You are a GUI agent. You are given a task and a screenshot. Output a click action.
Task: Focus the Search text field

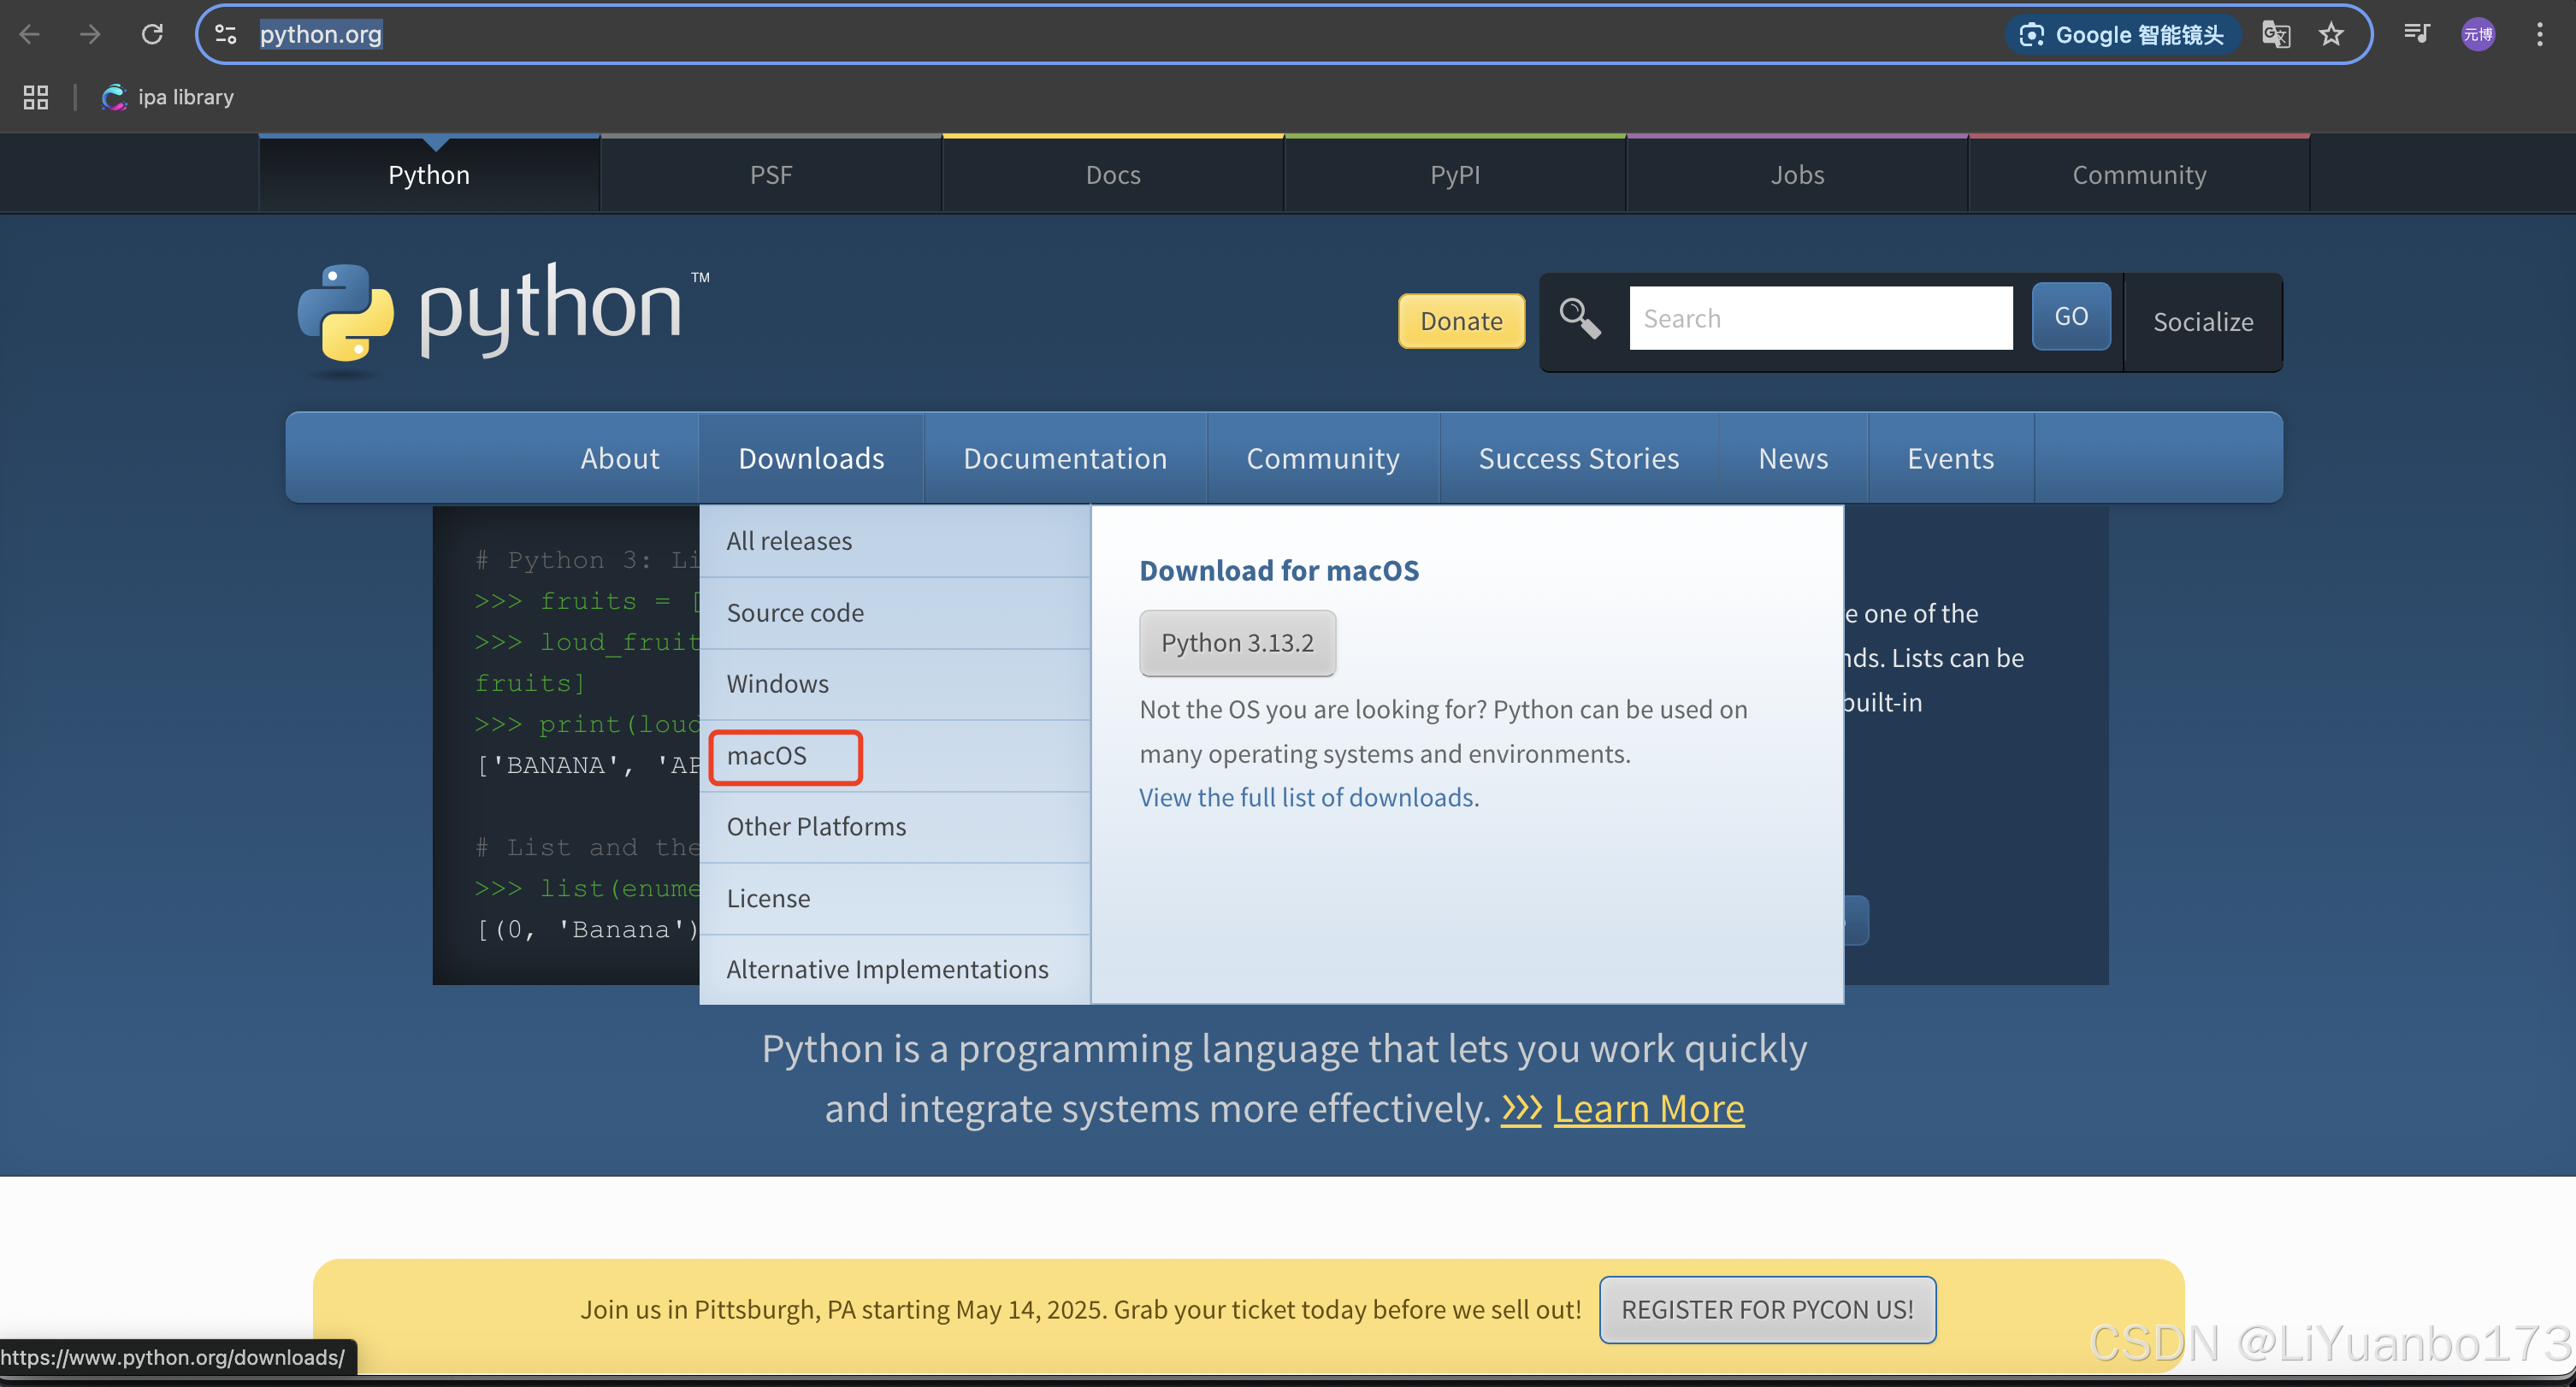point(1820,318)
